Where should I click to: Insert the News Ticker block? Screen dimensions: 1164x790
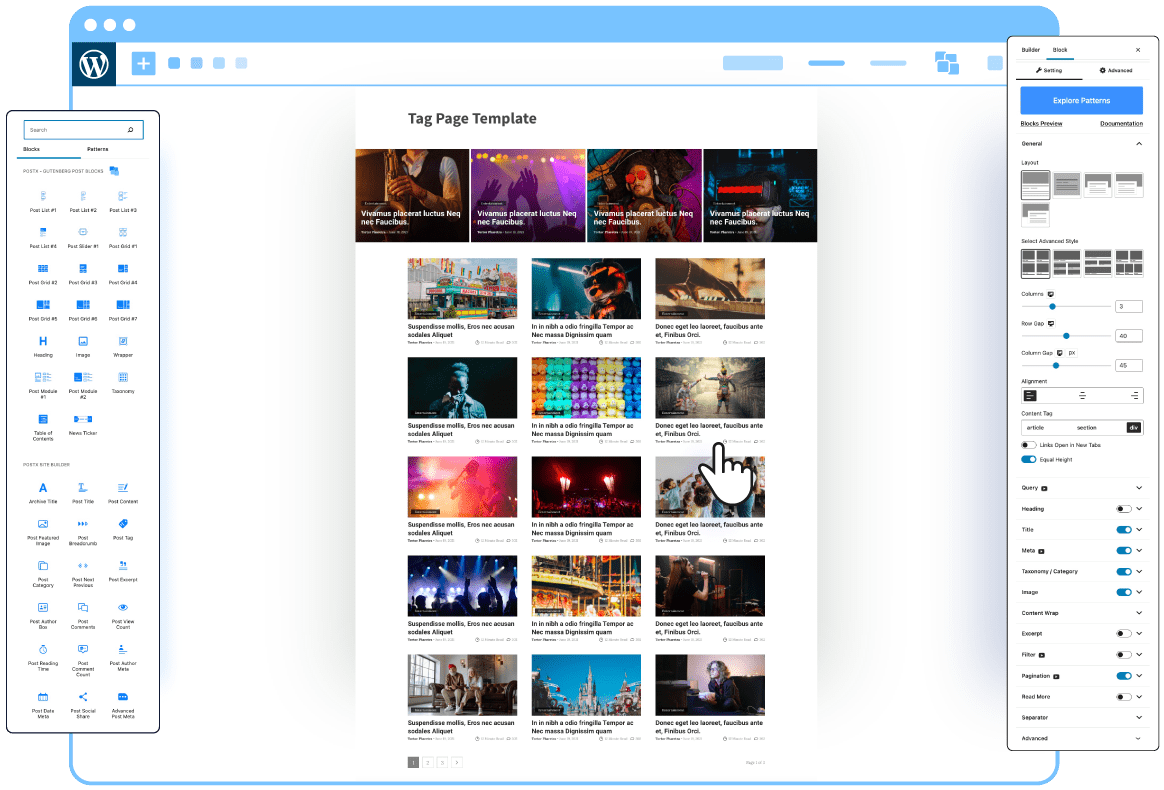83,425
